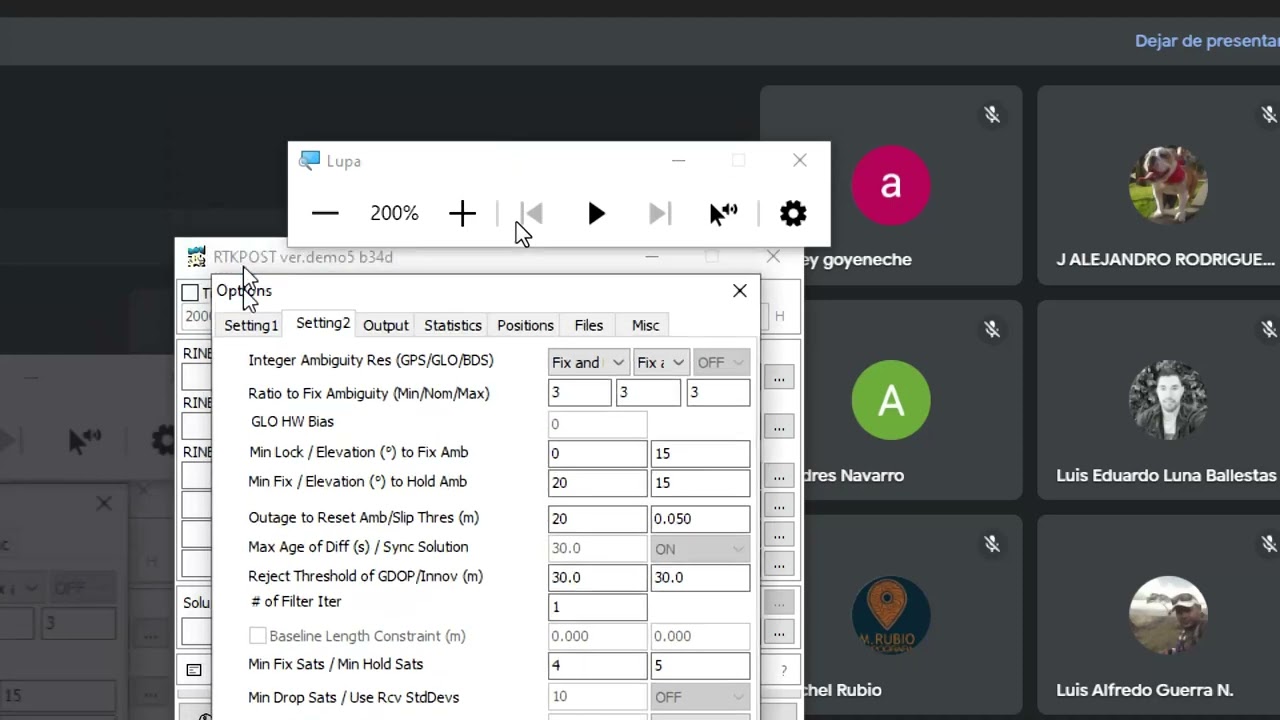This screenshot has height=720, width=1280.
Task: Open the Sync Solution ON dropdown
Action: click(700, 548)
